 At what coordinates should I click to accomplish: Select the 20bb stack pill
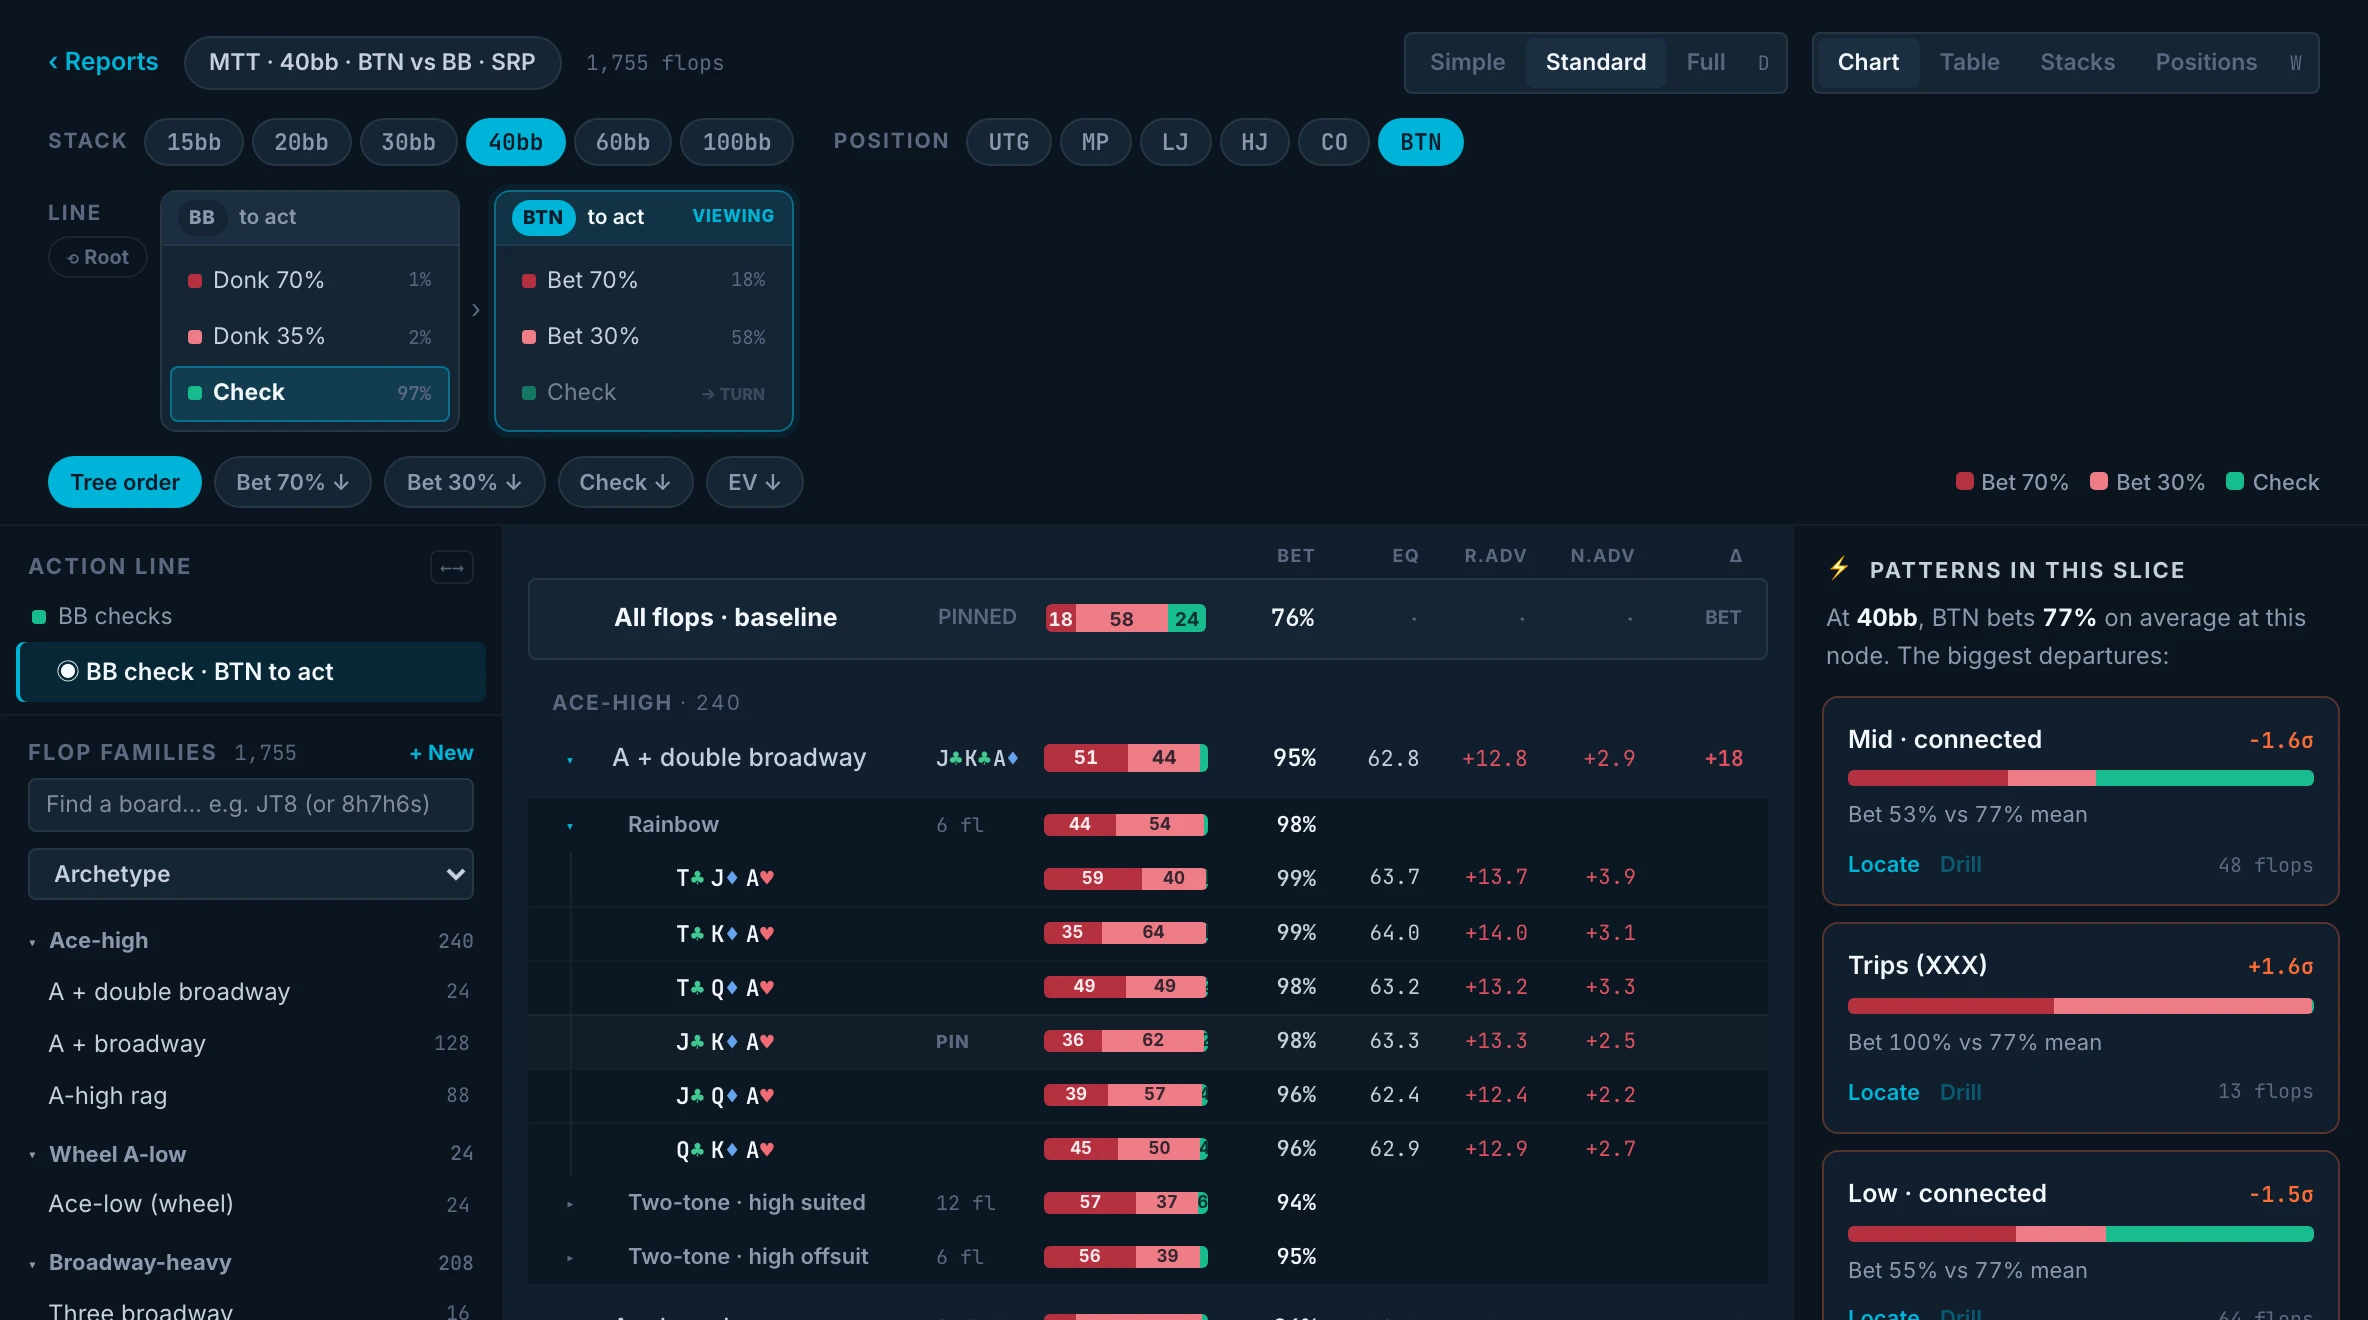[x=301, y=142]
